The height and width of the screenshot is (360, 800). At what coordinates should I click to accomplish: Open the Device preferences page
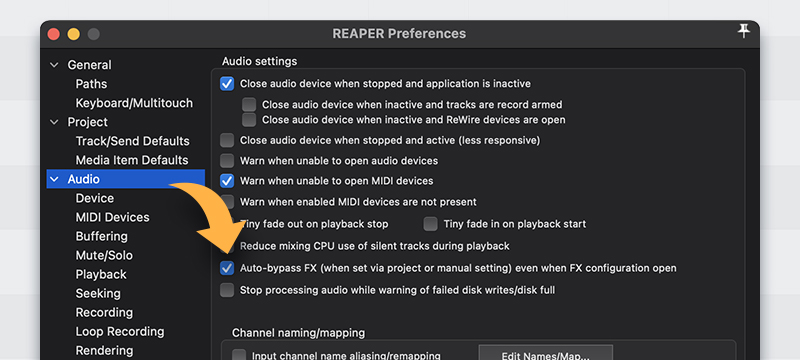point(95,198)
